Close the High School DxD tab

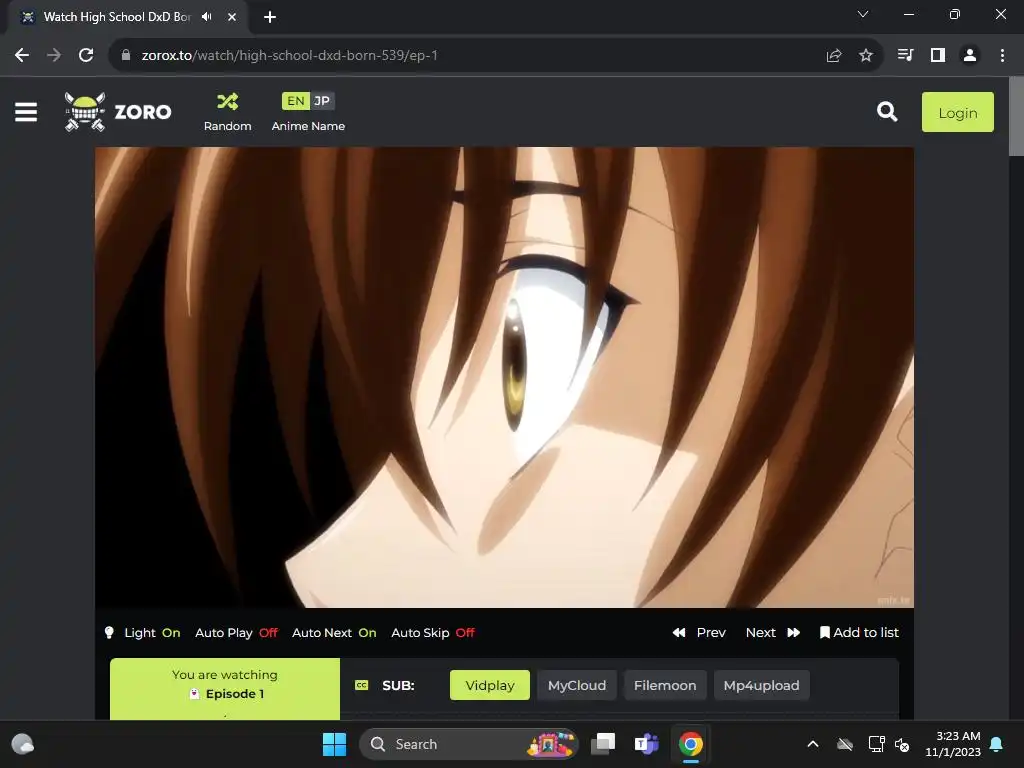click(x=232, y=17)
